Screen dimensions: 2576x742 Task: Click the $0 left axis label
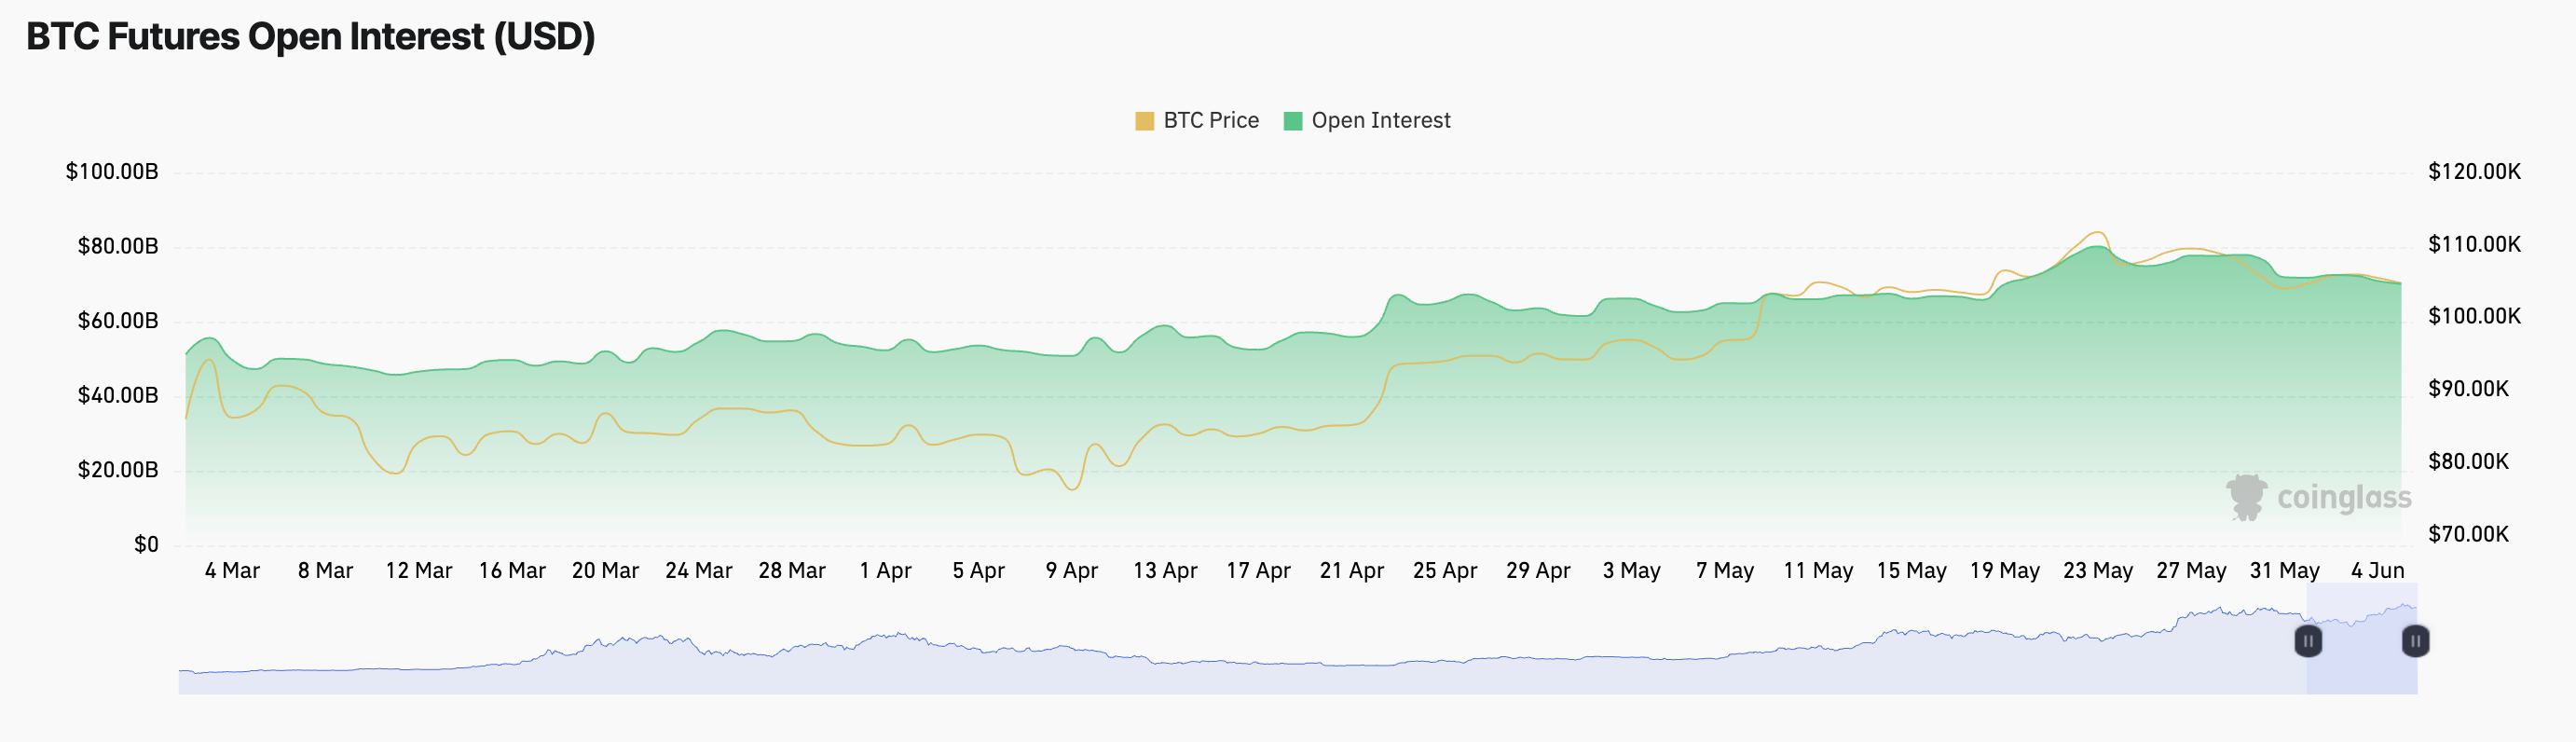[x=146, y=545]
